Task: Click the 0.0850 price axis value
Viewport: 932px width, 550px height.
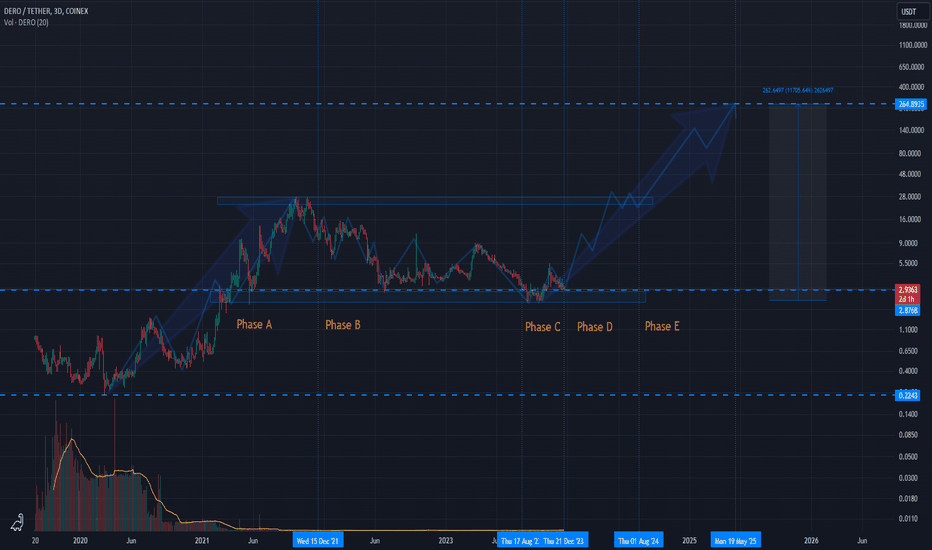Action: [909, 435]
